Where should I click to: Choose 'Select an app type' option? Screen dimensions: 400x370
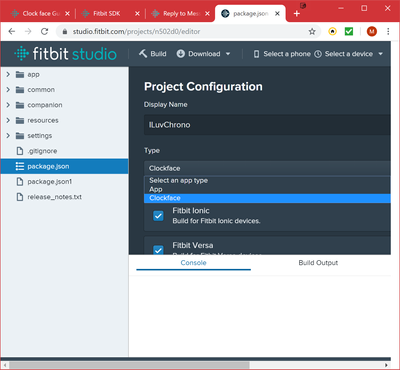click(267, 180)
